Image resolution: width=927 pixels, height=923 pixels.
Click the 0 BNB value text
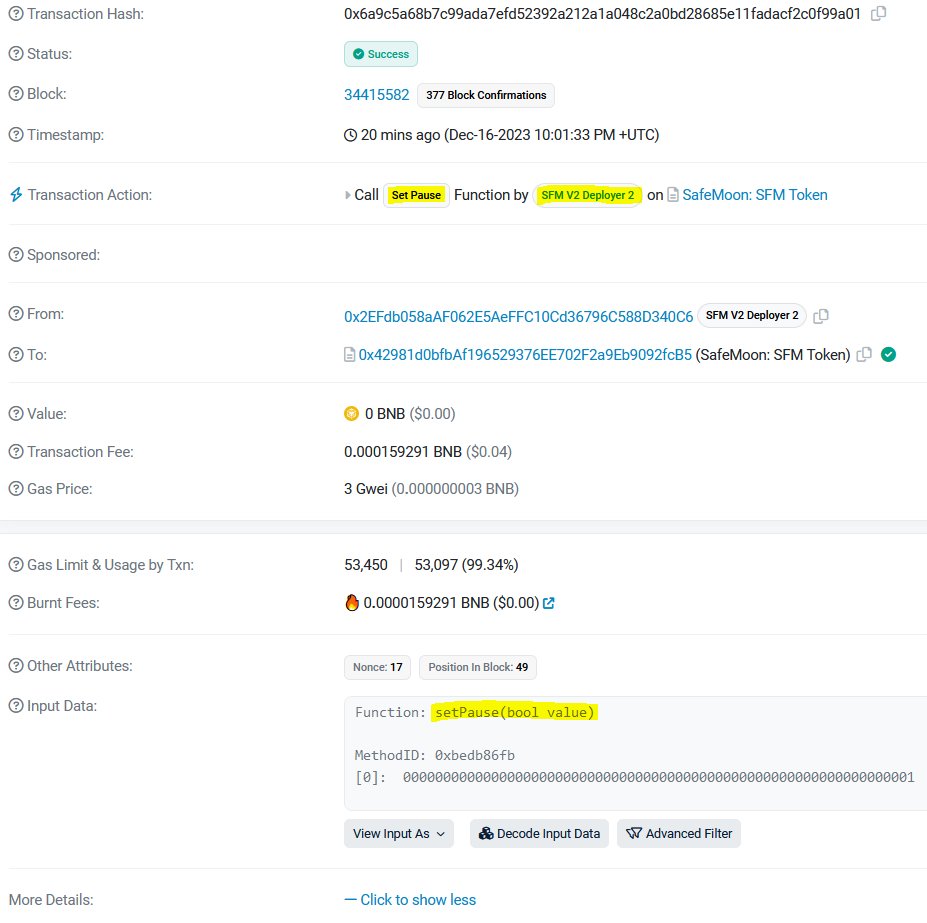[385, 414]
